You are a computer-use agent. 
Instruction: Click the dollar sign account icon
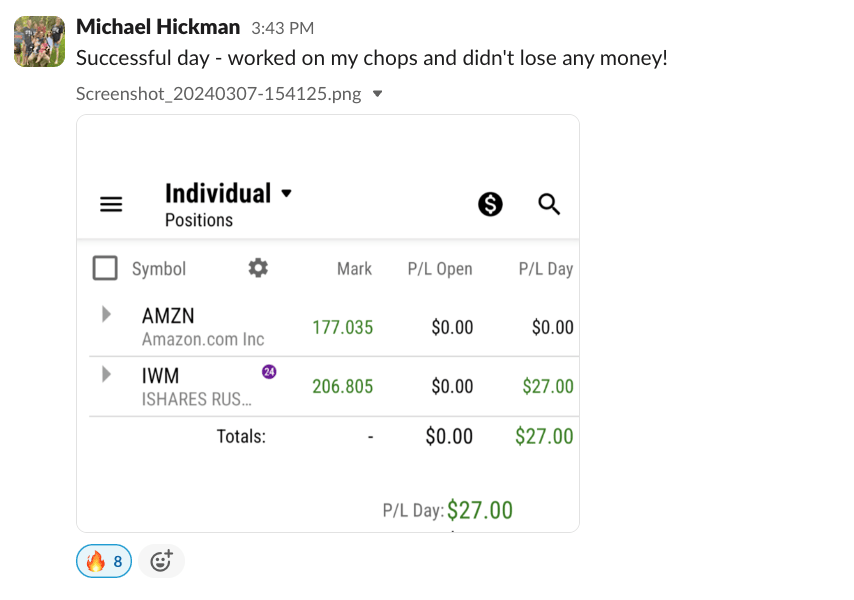(490, 204)
